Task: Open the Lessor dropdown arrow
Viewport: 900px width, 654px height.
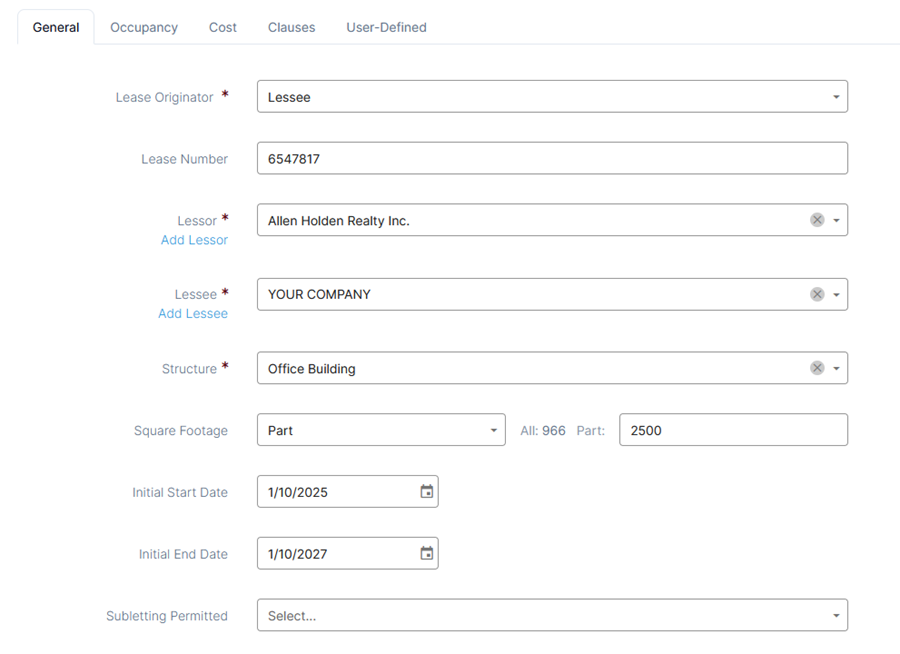Action: (836, 220)
